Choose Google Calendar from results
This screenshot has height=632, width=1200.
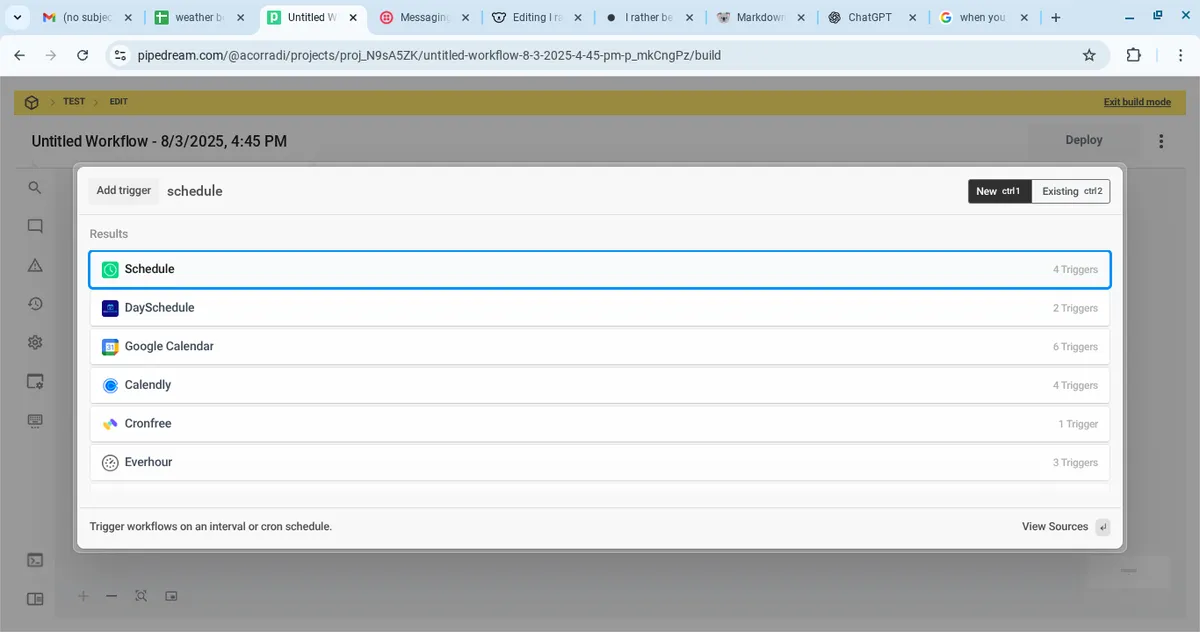point(600,346)
